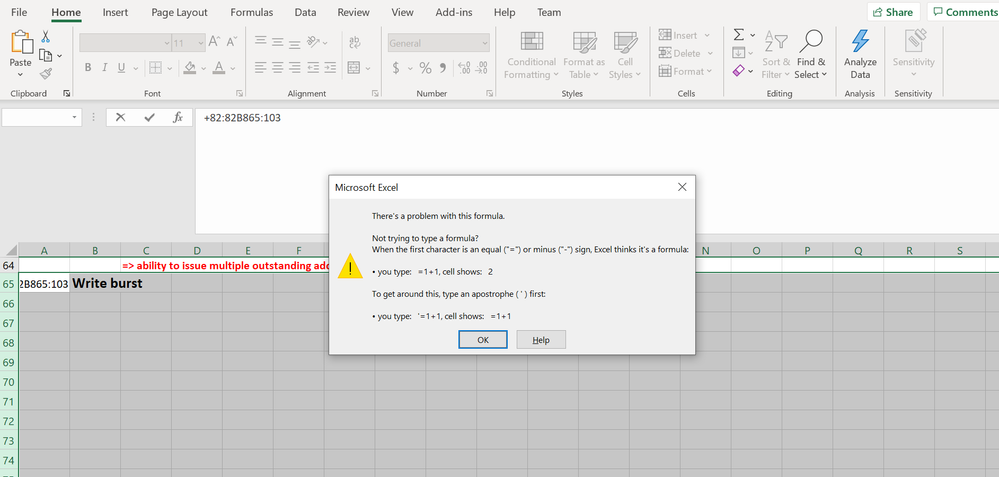The width and height of the screenshot is (999, 477).
Task: Open the Paste options dropdown arrow
Action: point(20,75)
